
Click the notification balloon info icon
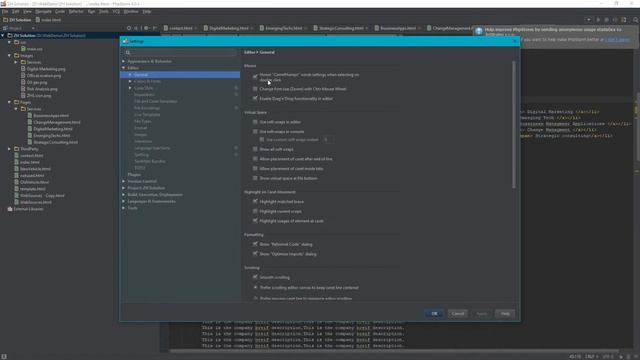pyautogui.click(x=479, y=31)
